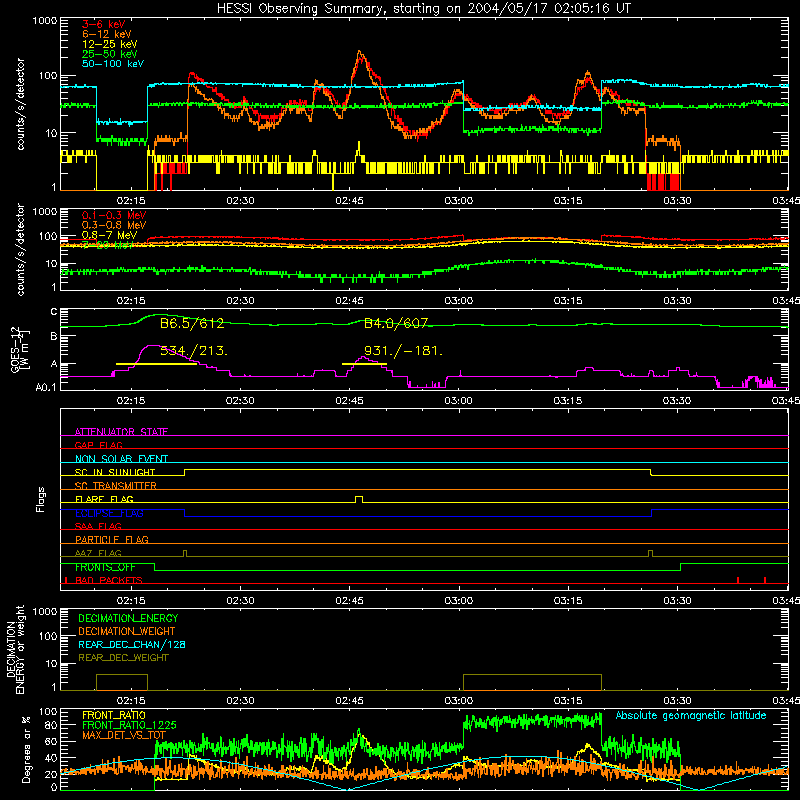Click the HESSI Observing Summary title text
The width and height of the screenshot is (800, 800).
424,9
